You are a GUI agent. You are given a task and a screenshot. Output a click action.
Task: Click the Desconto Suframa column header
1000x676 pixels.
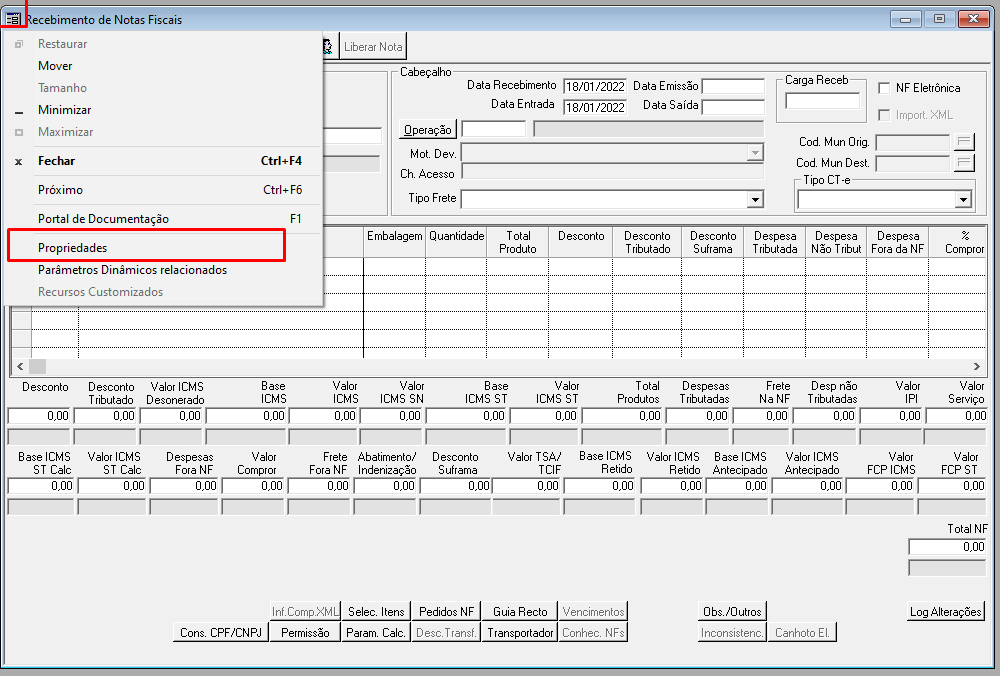712,242
